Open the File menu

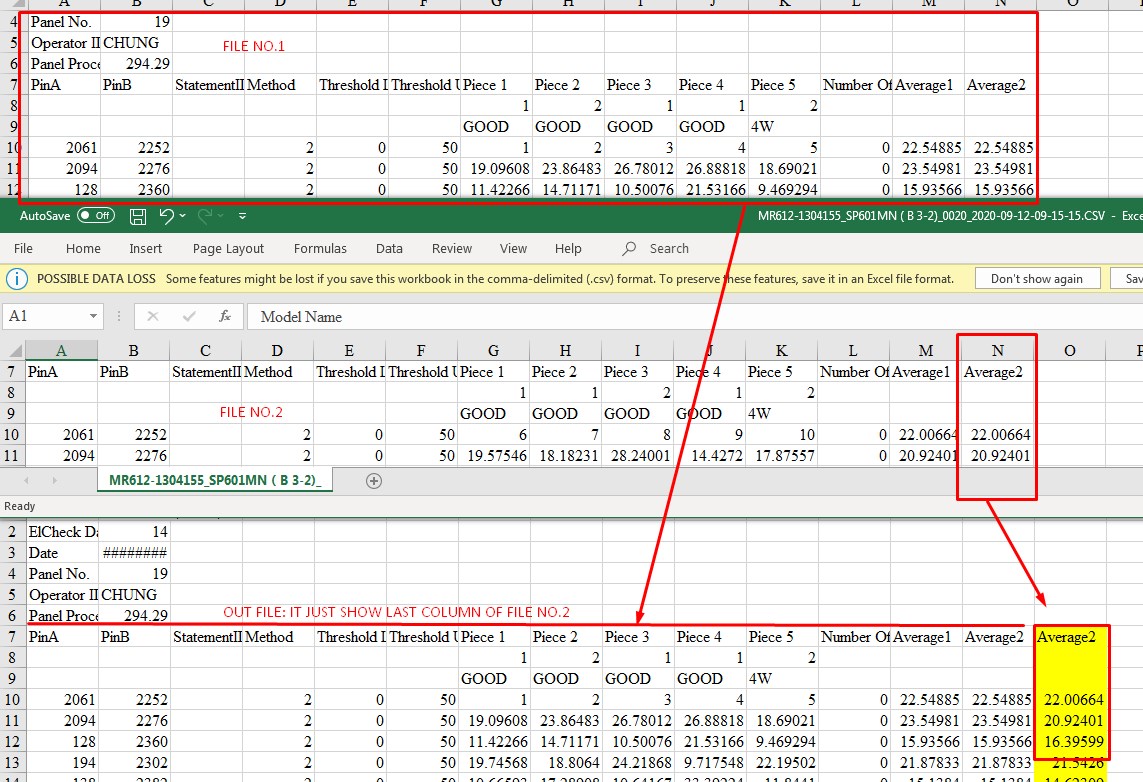tap(23, 249)
